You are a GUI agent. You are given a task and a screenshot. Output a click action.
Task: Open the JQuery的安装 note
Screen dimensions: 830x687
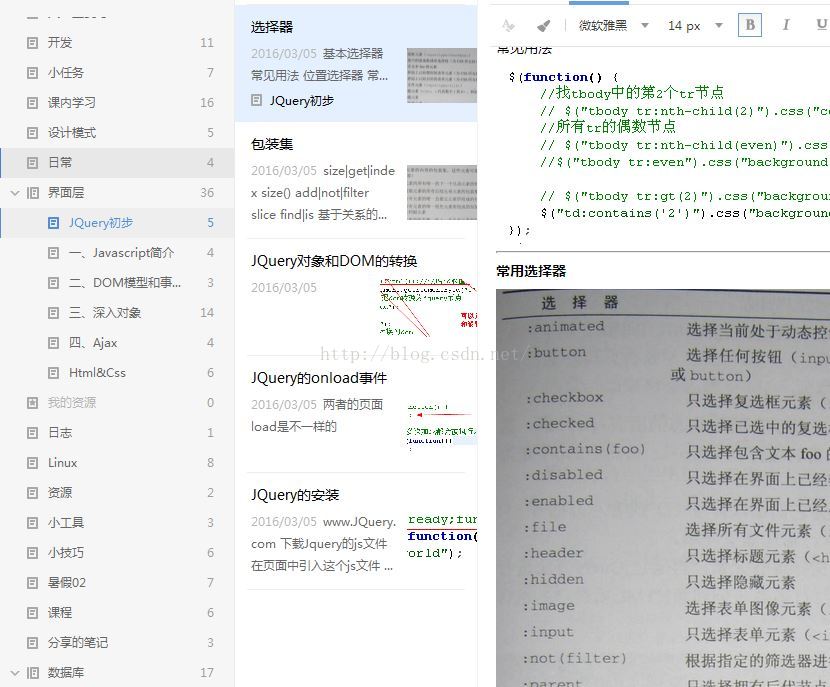pyautogui.click(x=356, y=531)
